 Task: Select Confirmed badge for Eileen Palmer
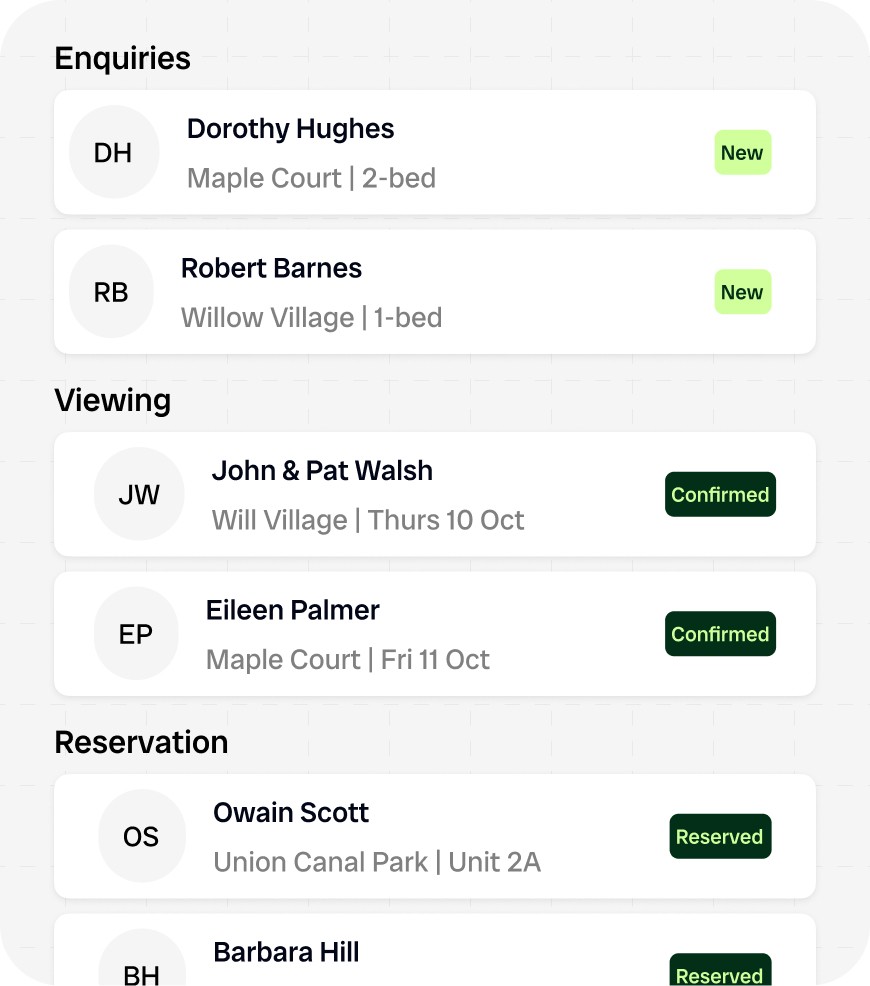[720, 634]
